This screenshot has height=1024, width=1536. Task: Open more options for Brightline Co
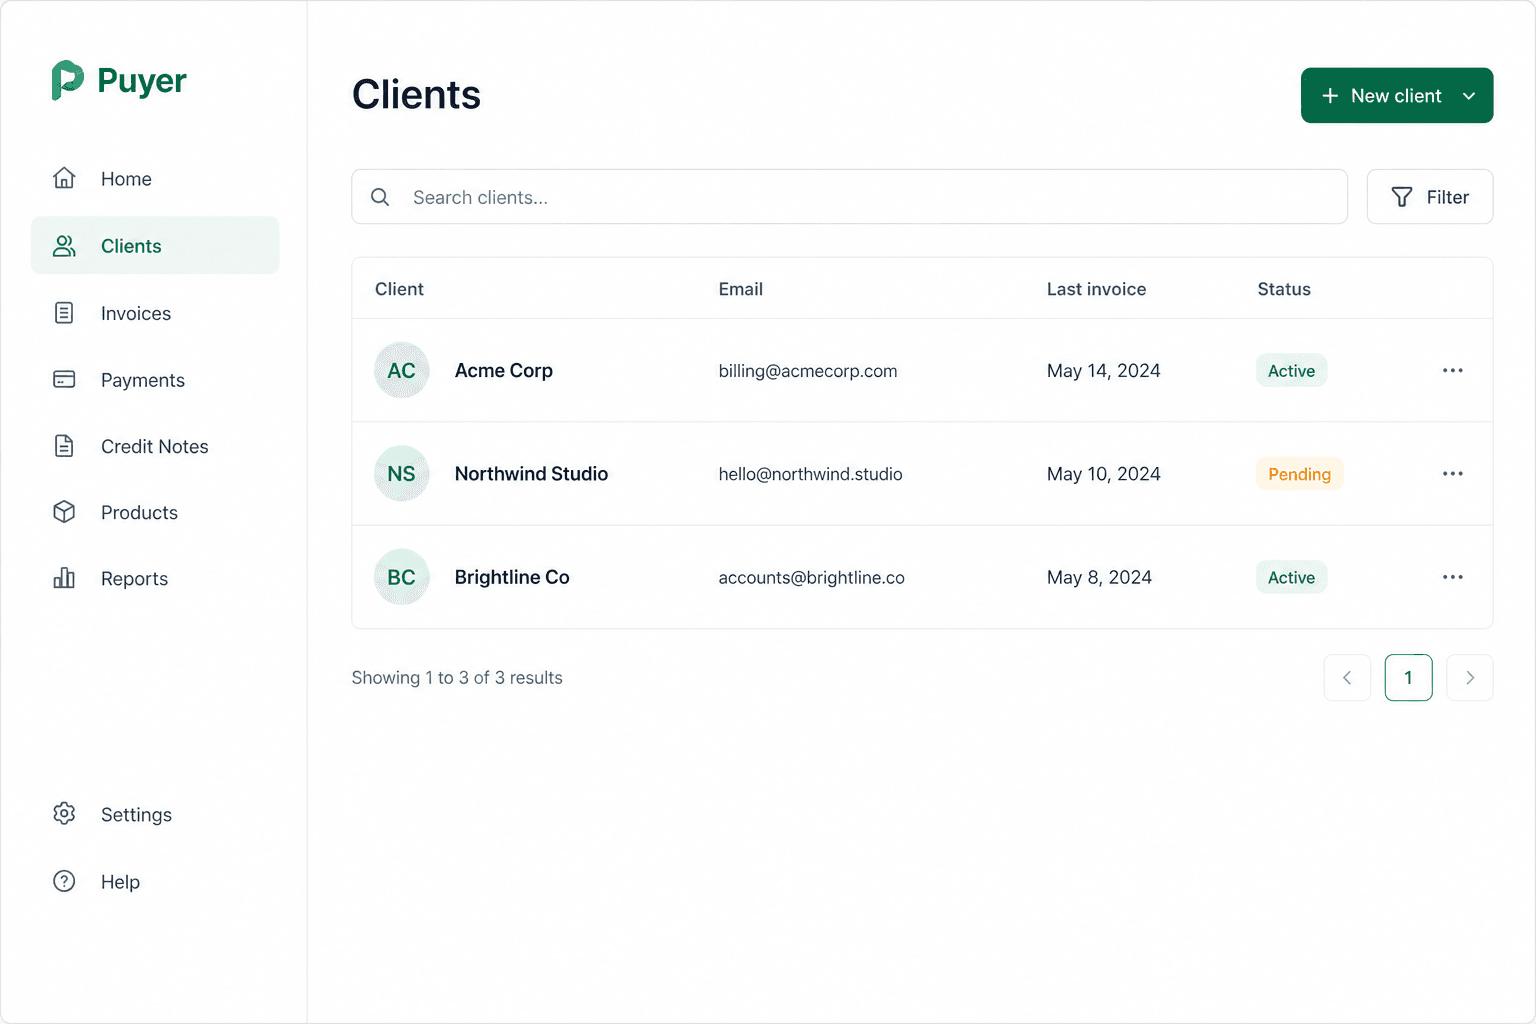tap(1453, 577)
